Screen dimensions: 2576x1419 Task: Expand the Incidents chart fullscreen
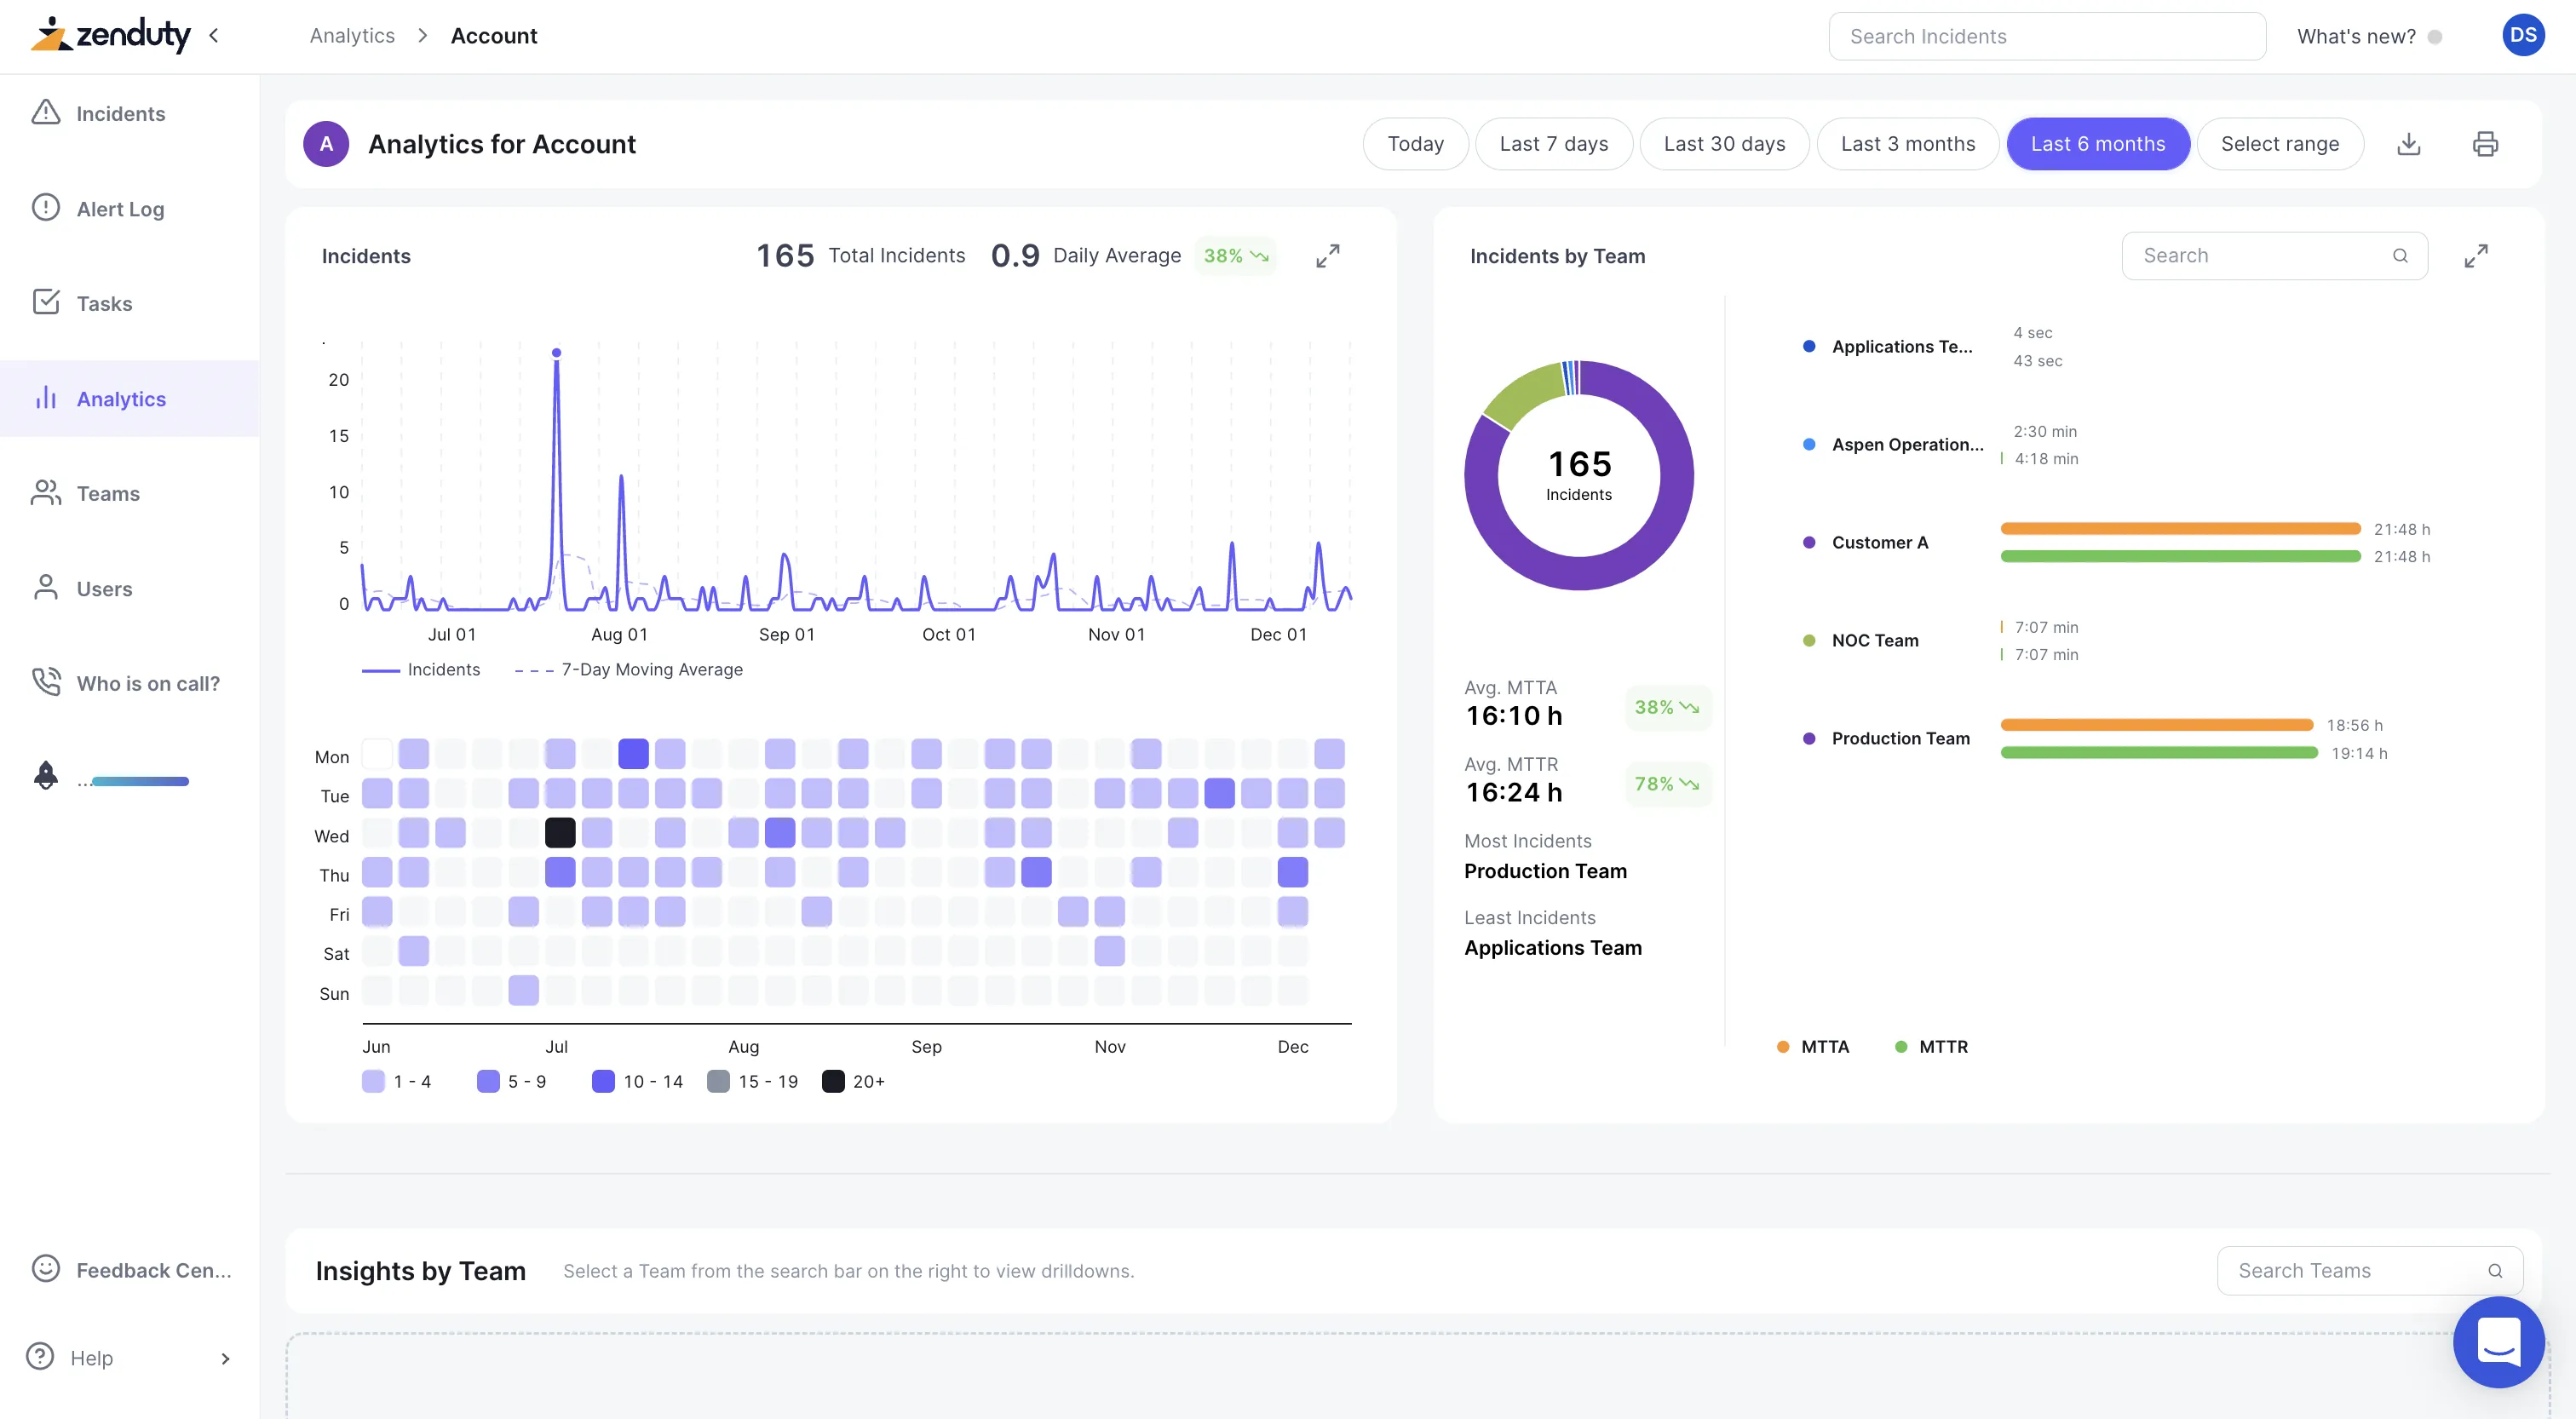click(x=1327, y=256)
